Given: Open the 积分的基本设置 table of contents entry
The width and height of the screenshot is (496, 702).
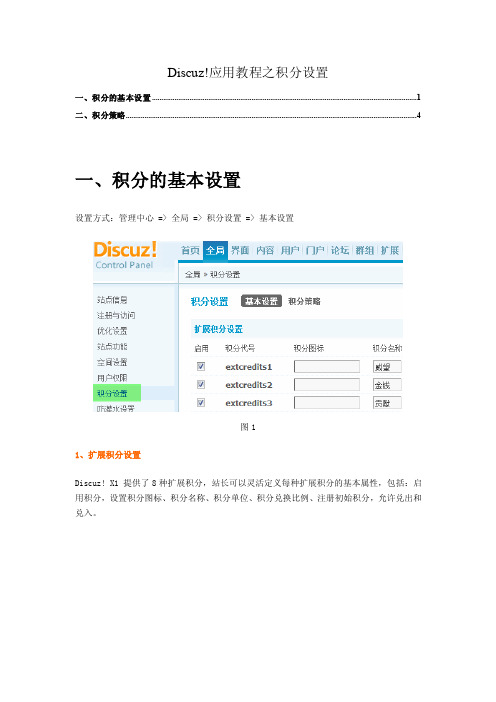Looking at the screenshot, I should pos(248,98).
